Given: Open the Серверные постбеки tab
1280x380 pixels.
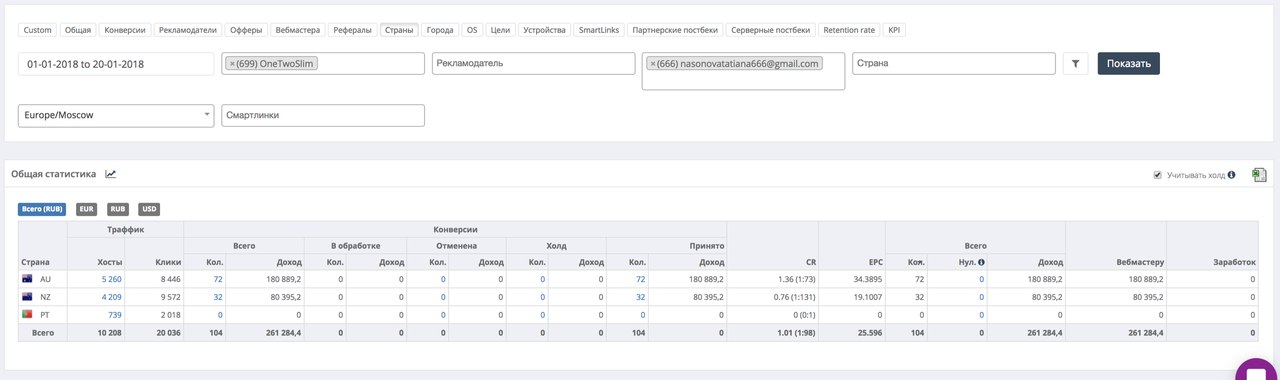Looking at the screenshot, I should click(771, 30).
